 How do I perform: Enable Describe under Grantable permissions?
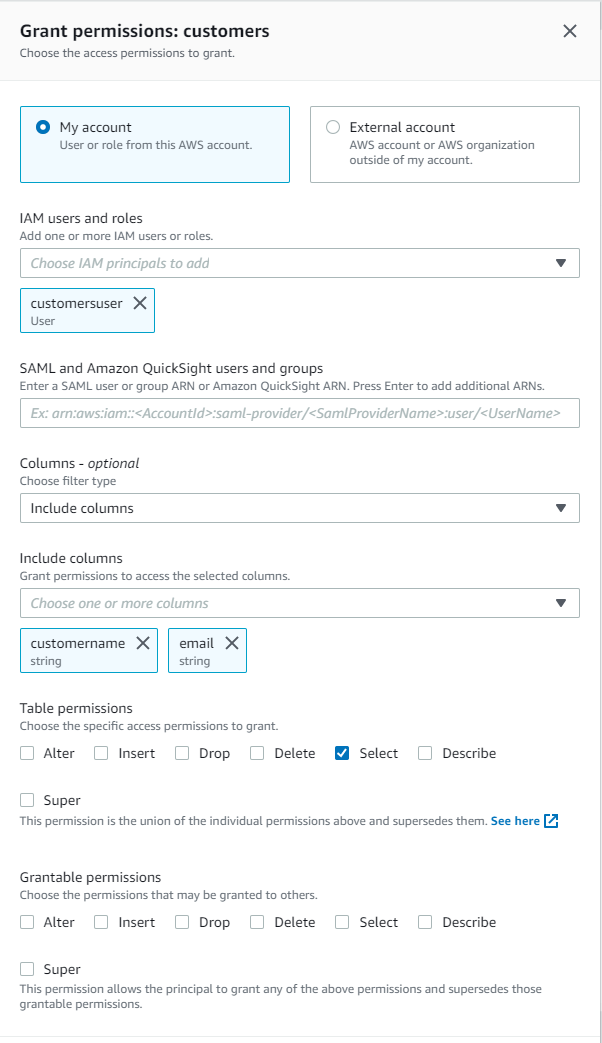425,922
